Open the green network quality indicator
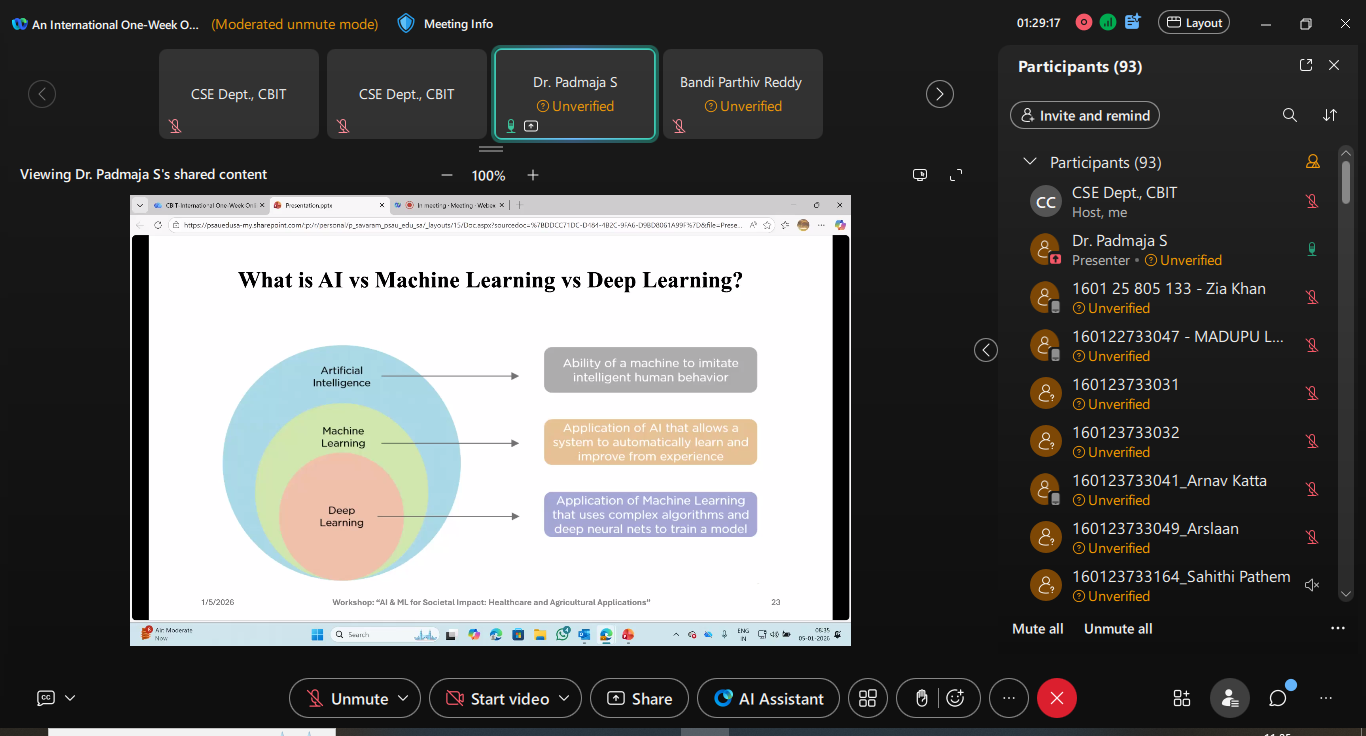 (x=1108, y=22)
